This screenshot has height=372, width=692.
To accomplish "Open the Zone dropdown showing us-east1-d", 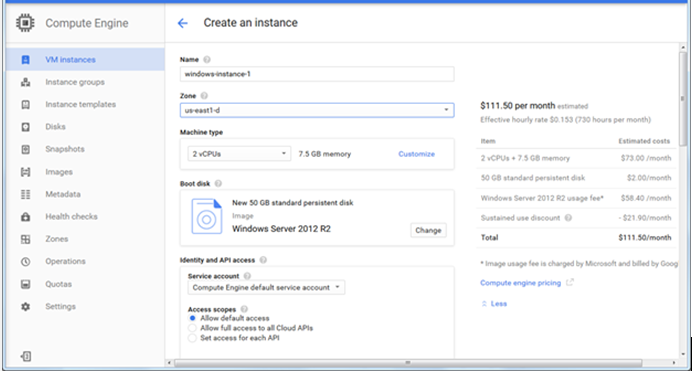I will click(317, 110).
